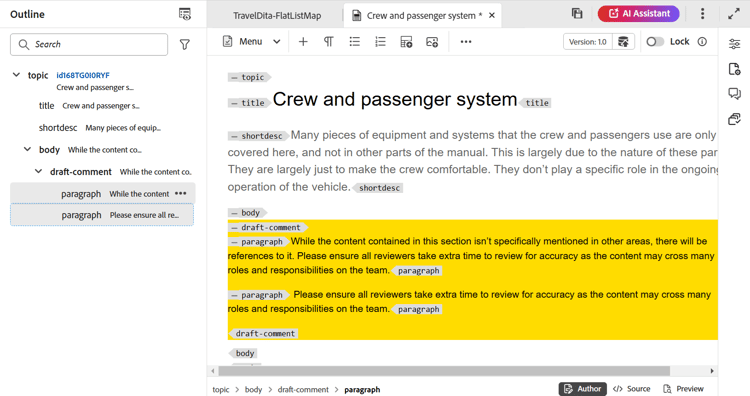Toggle the Lock switch
The width and height of the screenshot is (750, 396).
coord(655,42)
